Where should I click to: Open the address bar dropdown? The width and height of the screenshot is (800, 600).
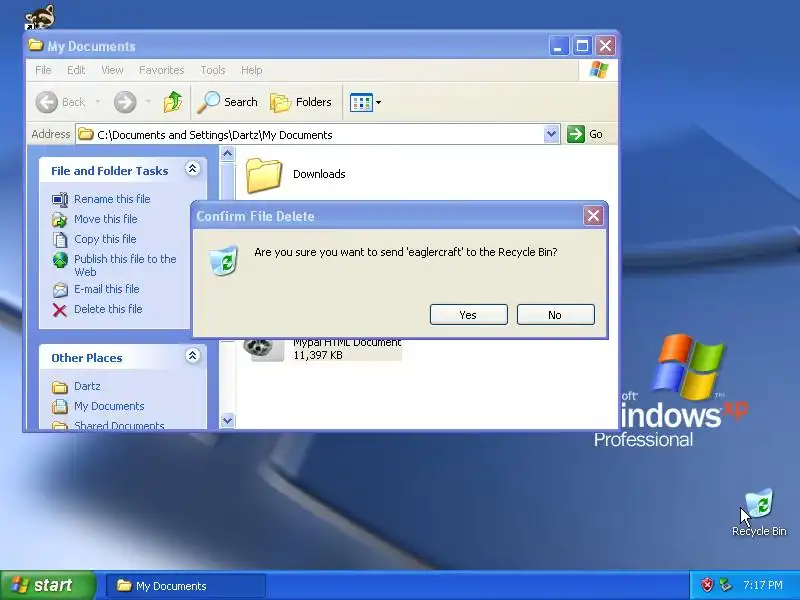[x=551, y=134]
